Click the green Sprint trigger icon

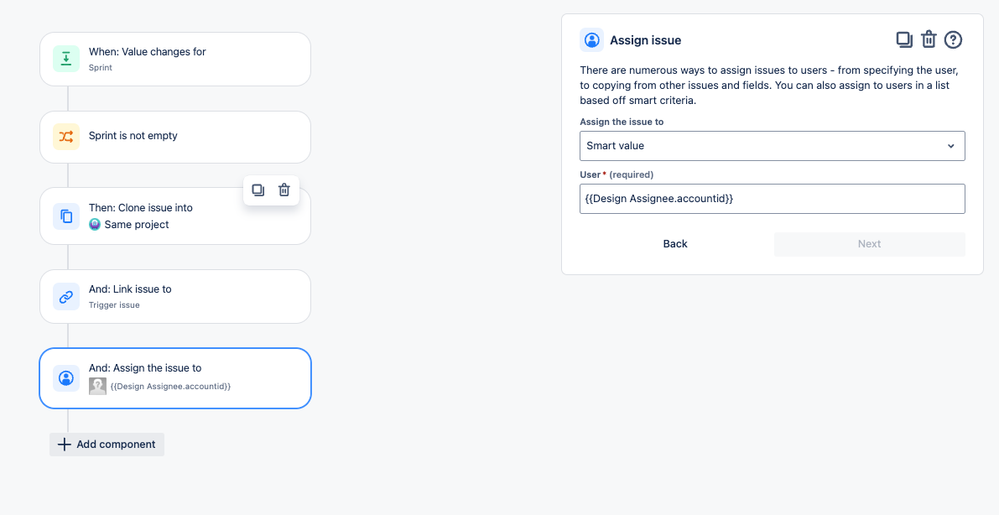pos(66,59)
